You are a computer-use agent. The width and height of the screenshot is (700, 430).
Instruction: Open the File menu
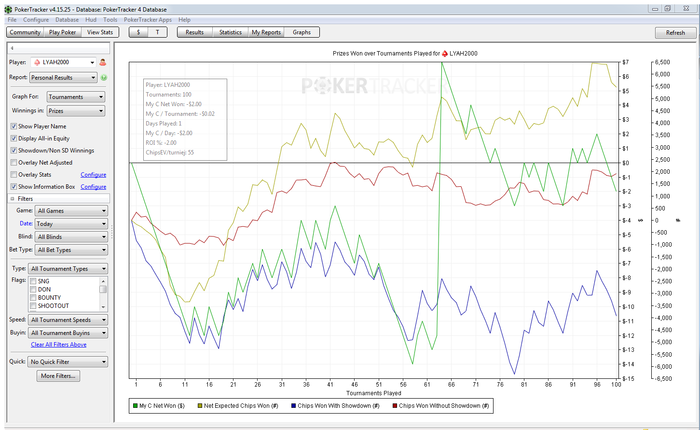coord(12,20)
